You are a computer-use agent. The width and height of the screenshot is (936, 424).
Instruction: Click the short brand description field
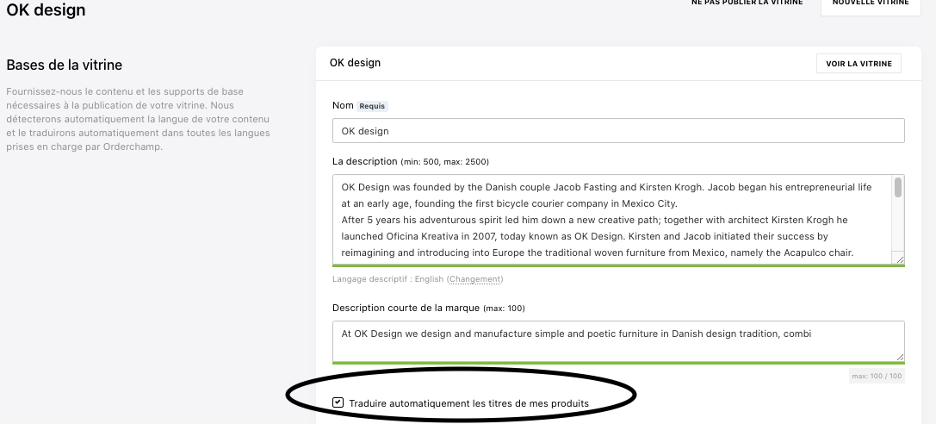coord(618,342)
